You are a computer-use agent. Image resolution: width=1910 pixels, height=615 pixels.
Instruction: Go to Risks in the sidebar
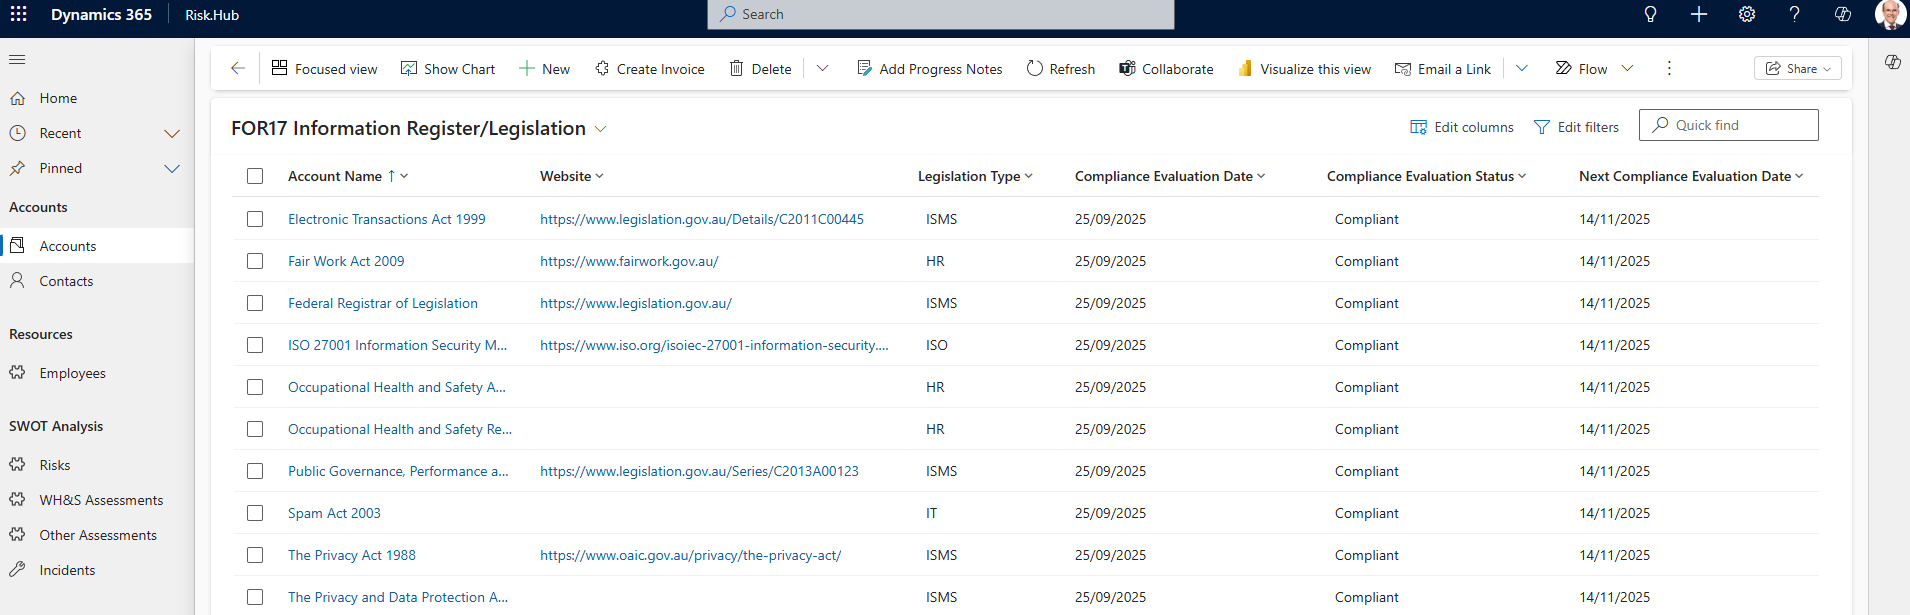(55, 465)
